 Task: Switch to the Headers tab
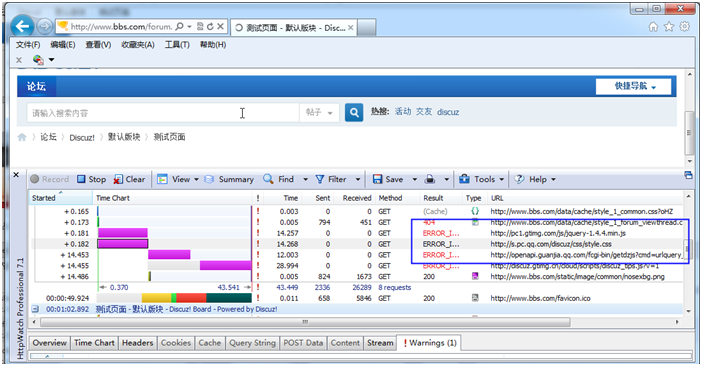pos(137,343)
